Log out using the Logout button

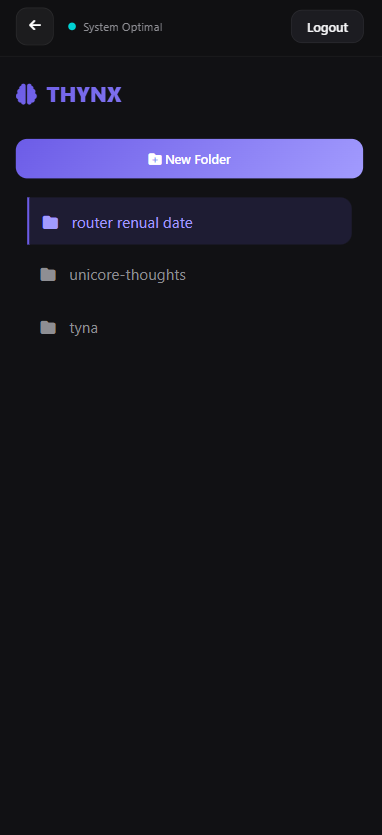pyautogui.click(x=327, y=27)
